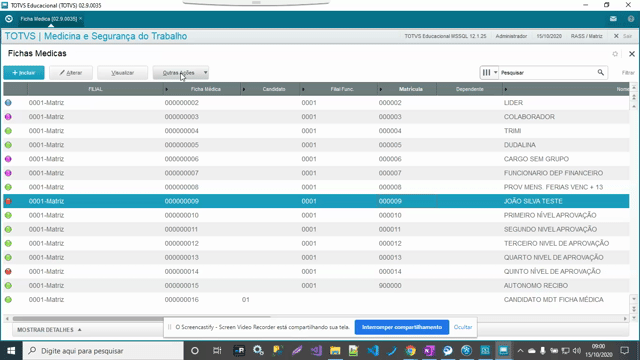This screenshot has width=640, height=360.
Task: Open the help question mark icon
Action: click(x=631, y=19)
